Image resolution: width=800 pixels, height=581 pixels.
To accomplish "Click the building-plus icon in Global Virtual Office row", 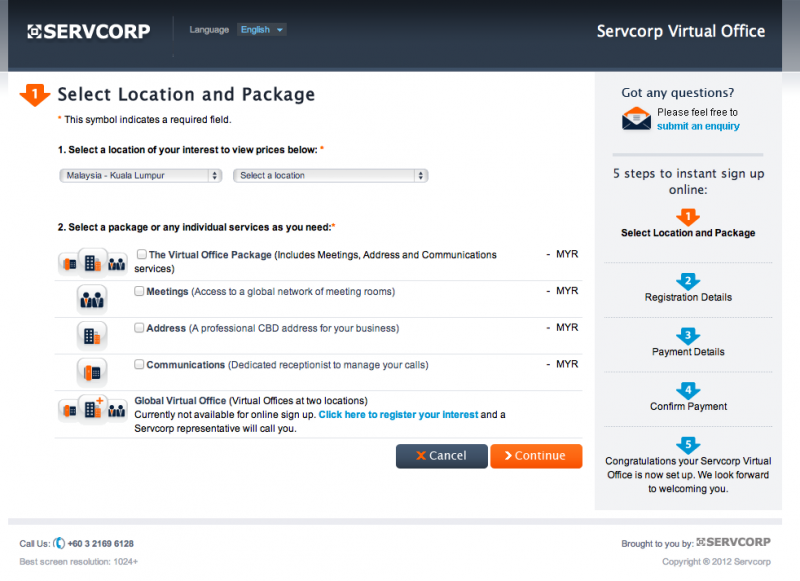I will coord(92,409).
